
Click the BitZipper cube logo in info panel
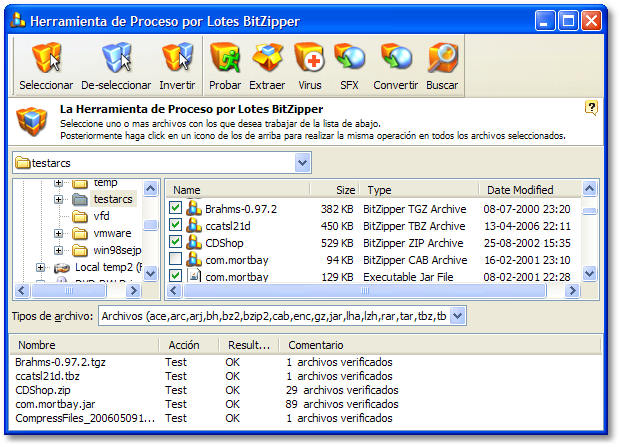32,121
